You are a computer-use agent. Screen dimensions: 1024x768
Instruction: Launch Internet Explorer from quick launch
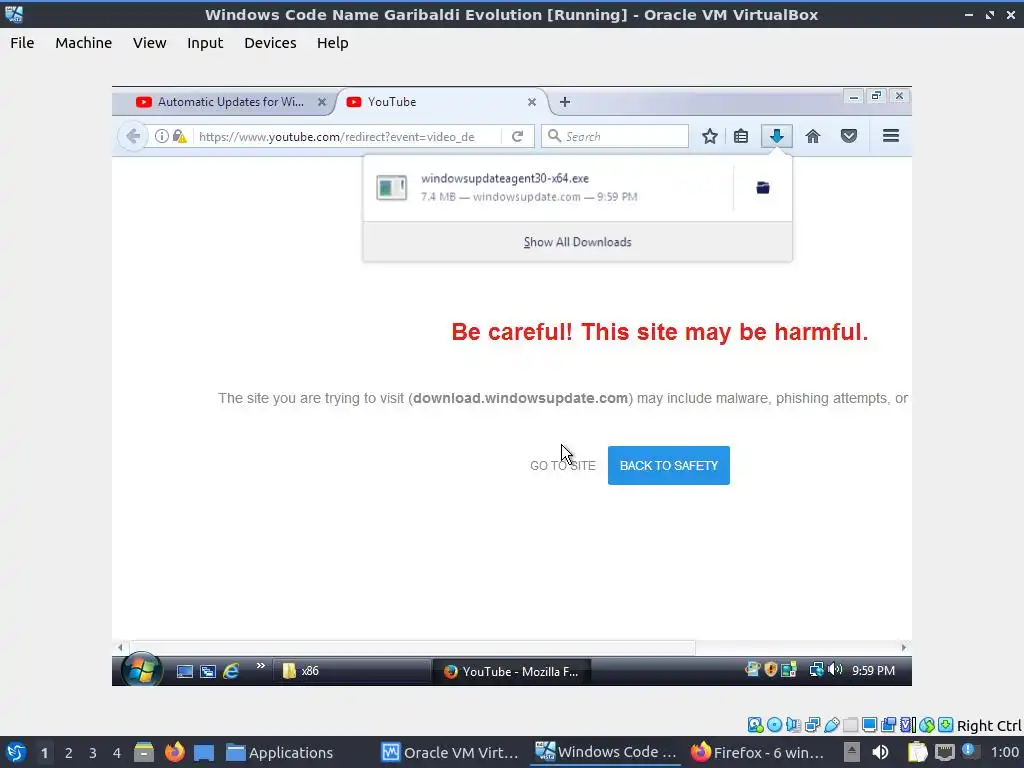pyautogui.click(x=231, y=671)
